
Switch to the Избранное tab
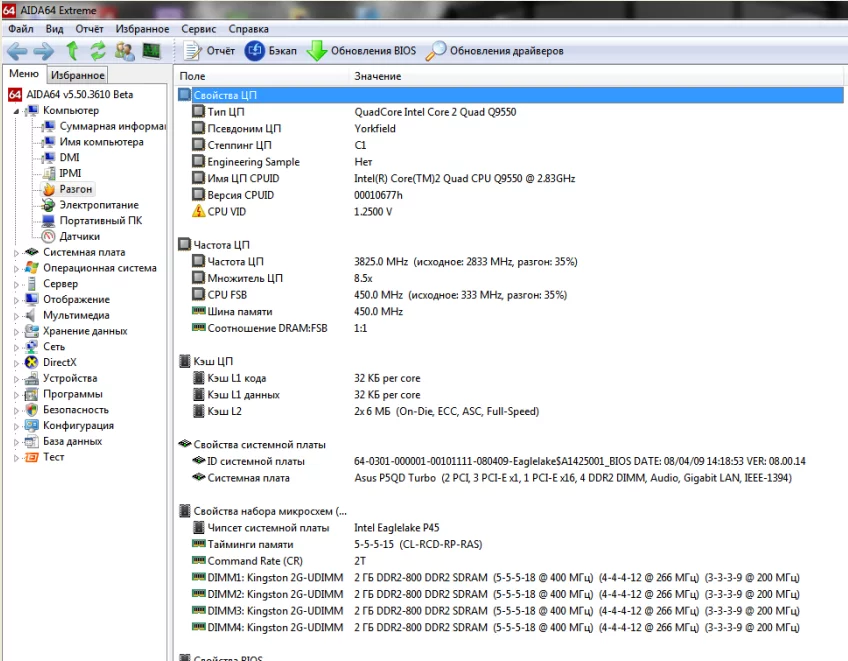click(x=77, y=75)
